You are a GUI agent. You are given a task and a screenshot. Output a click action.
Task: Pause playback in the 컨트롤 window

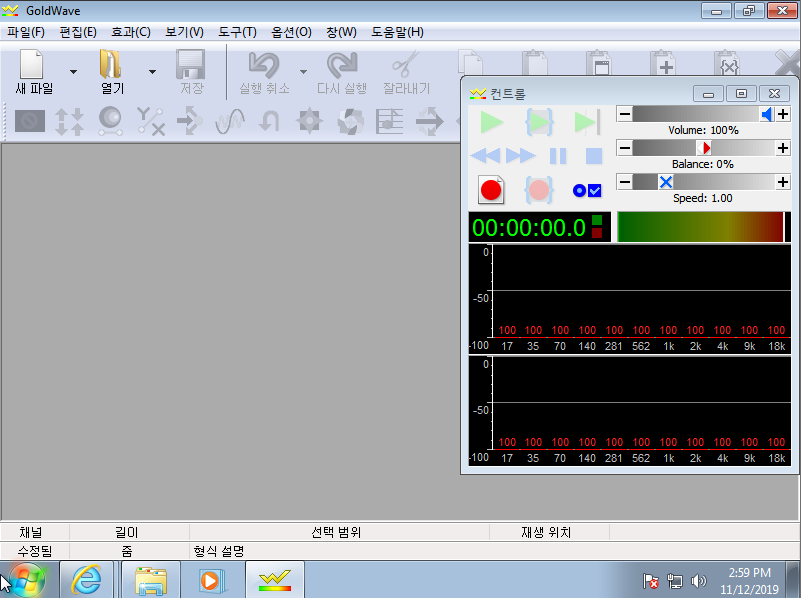point(558,156)
